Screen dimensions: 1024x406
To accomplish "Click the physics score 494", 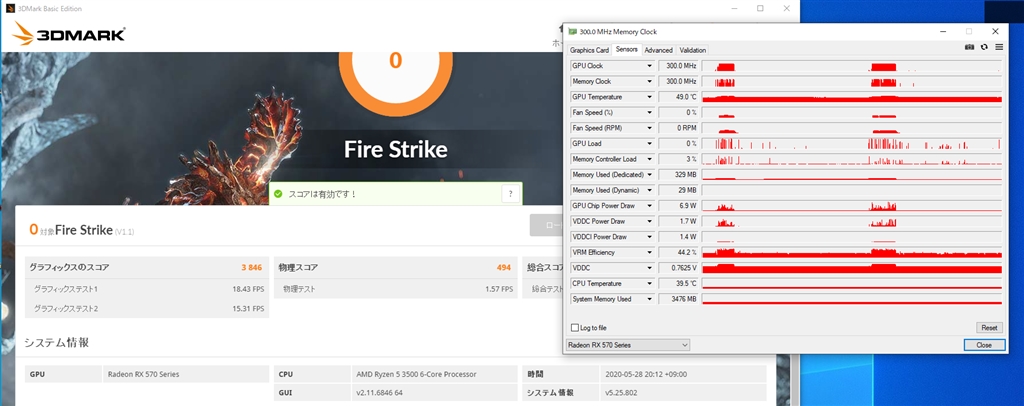I will click(504, 268).
